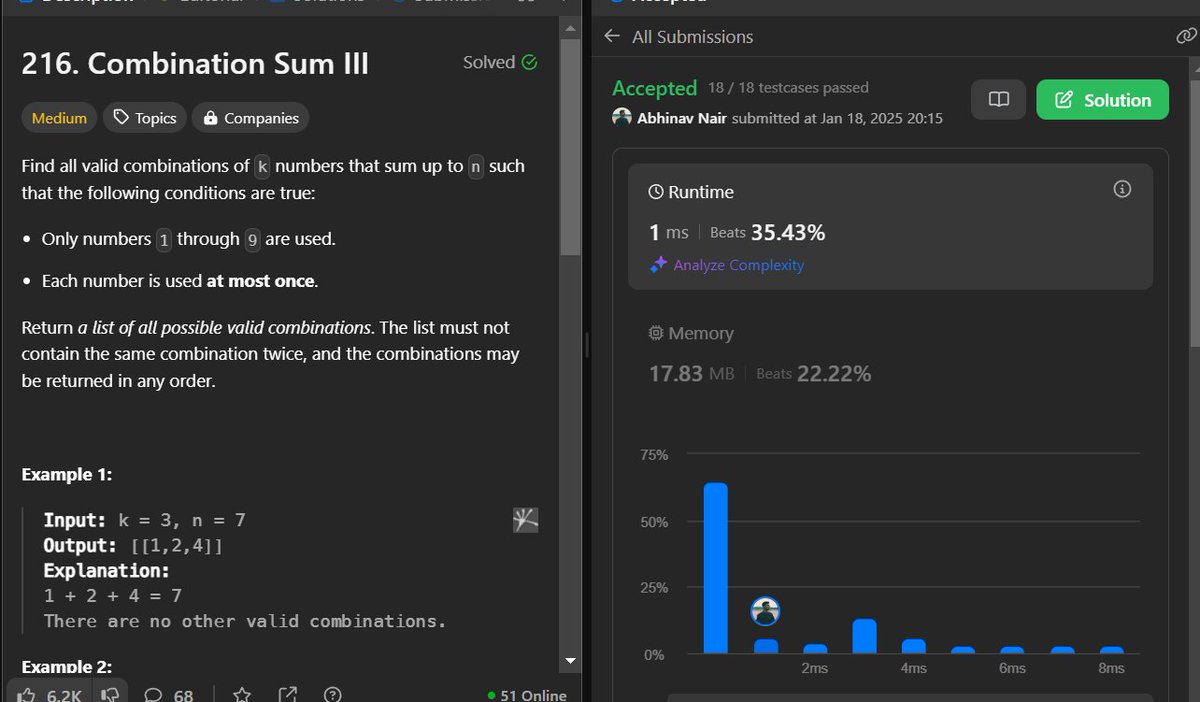Click the 6.2K likes count
This screenshot has height=702, width=1200.
[64, 695]
